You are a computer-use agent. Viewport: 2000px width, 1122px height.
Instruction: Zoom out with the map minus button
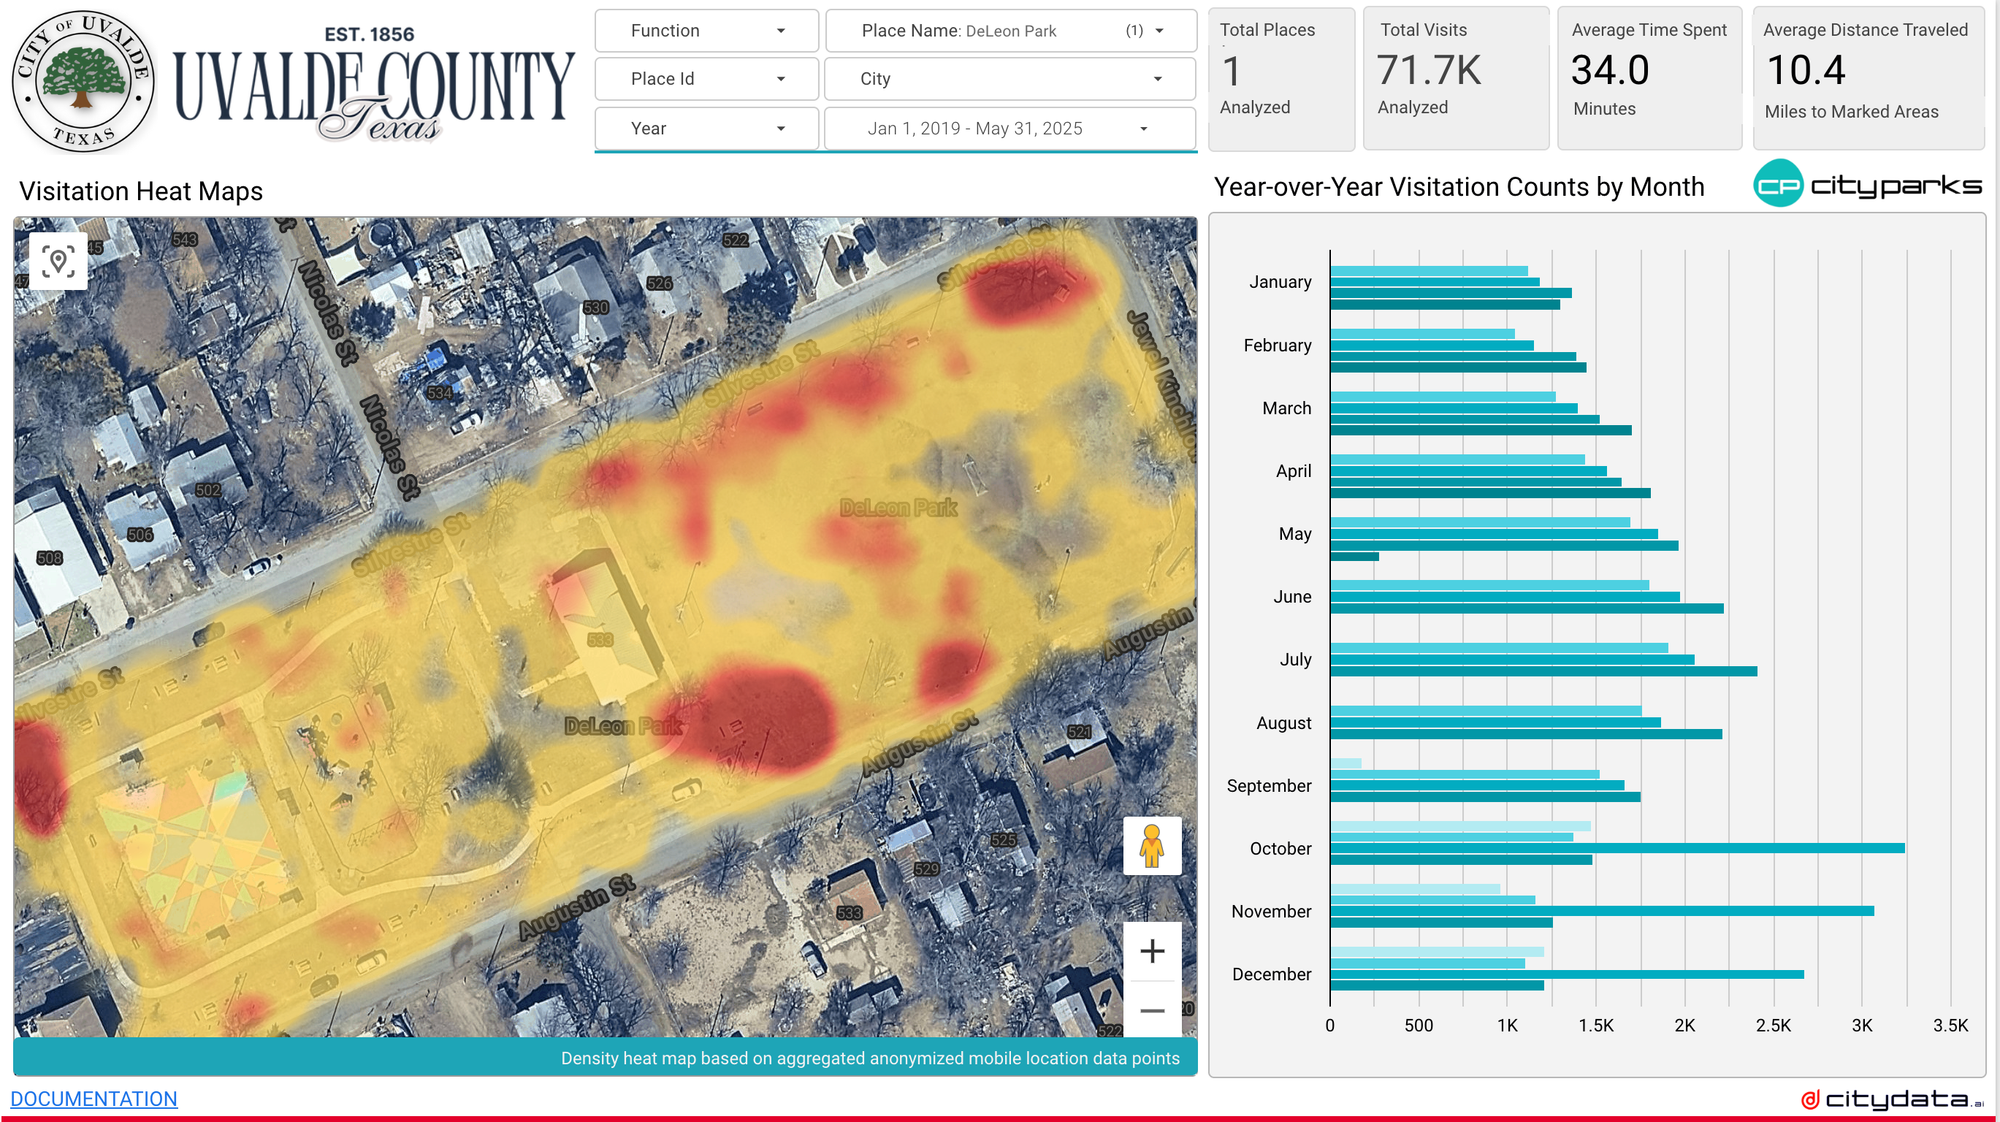tap(1152, 1011)
